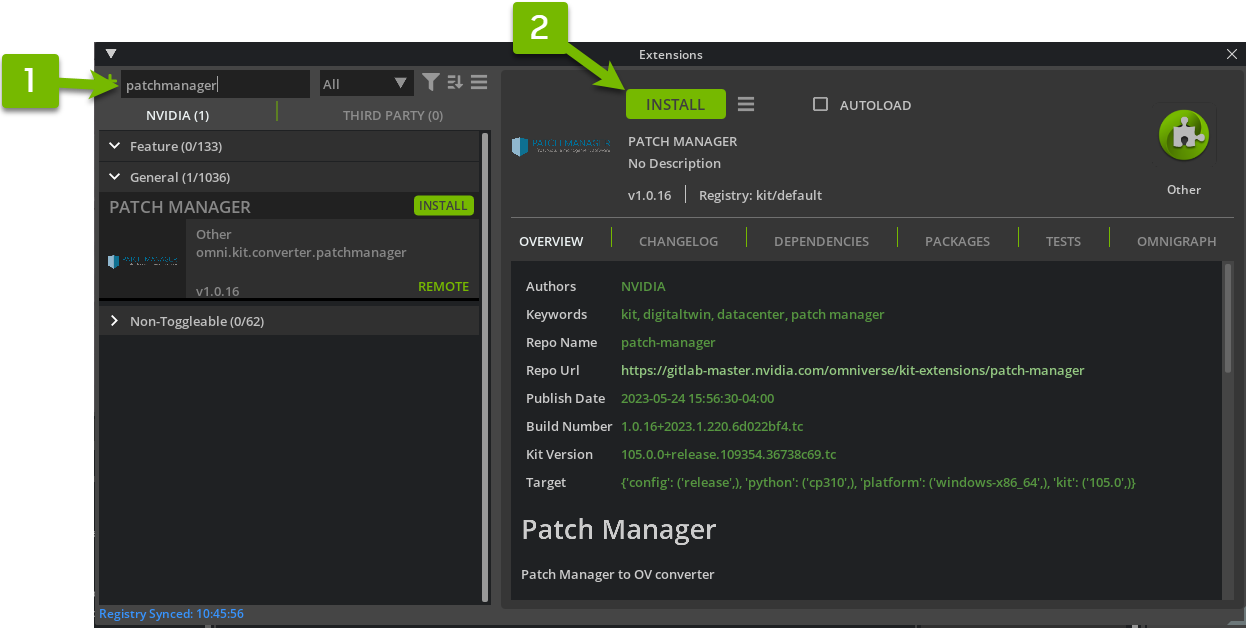This screenshot has width=1246, height=628.
Task: Click the Repo Name value patch-manager
Action: pyautogui.click(x=668, y=342)
